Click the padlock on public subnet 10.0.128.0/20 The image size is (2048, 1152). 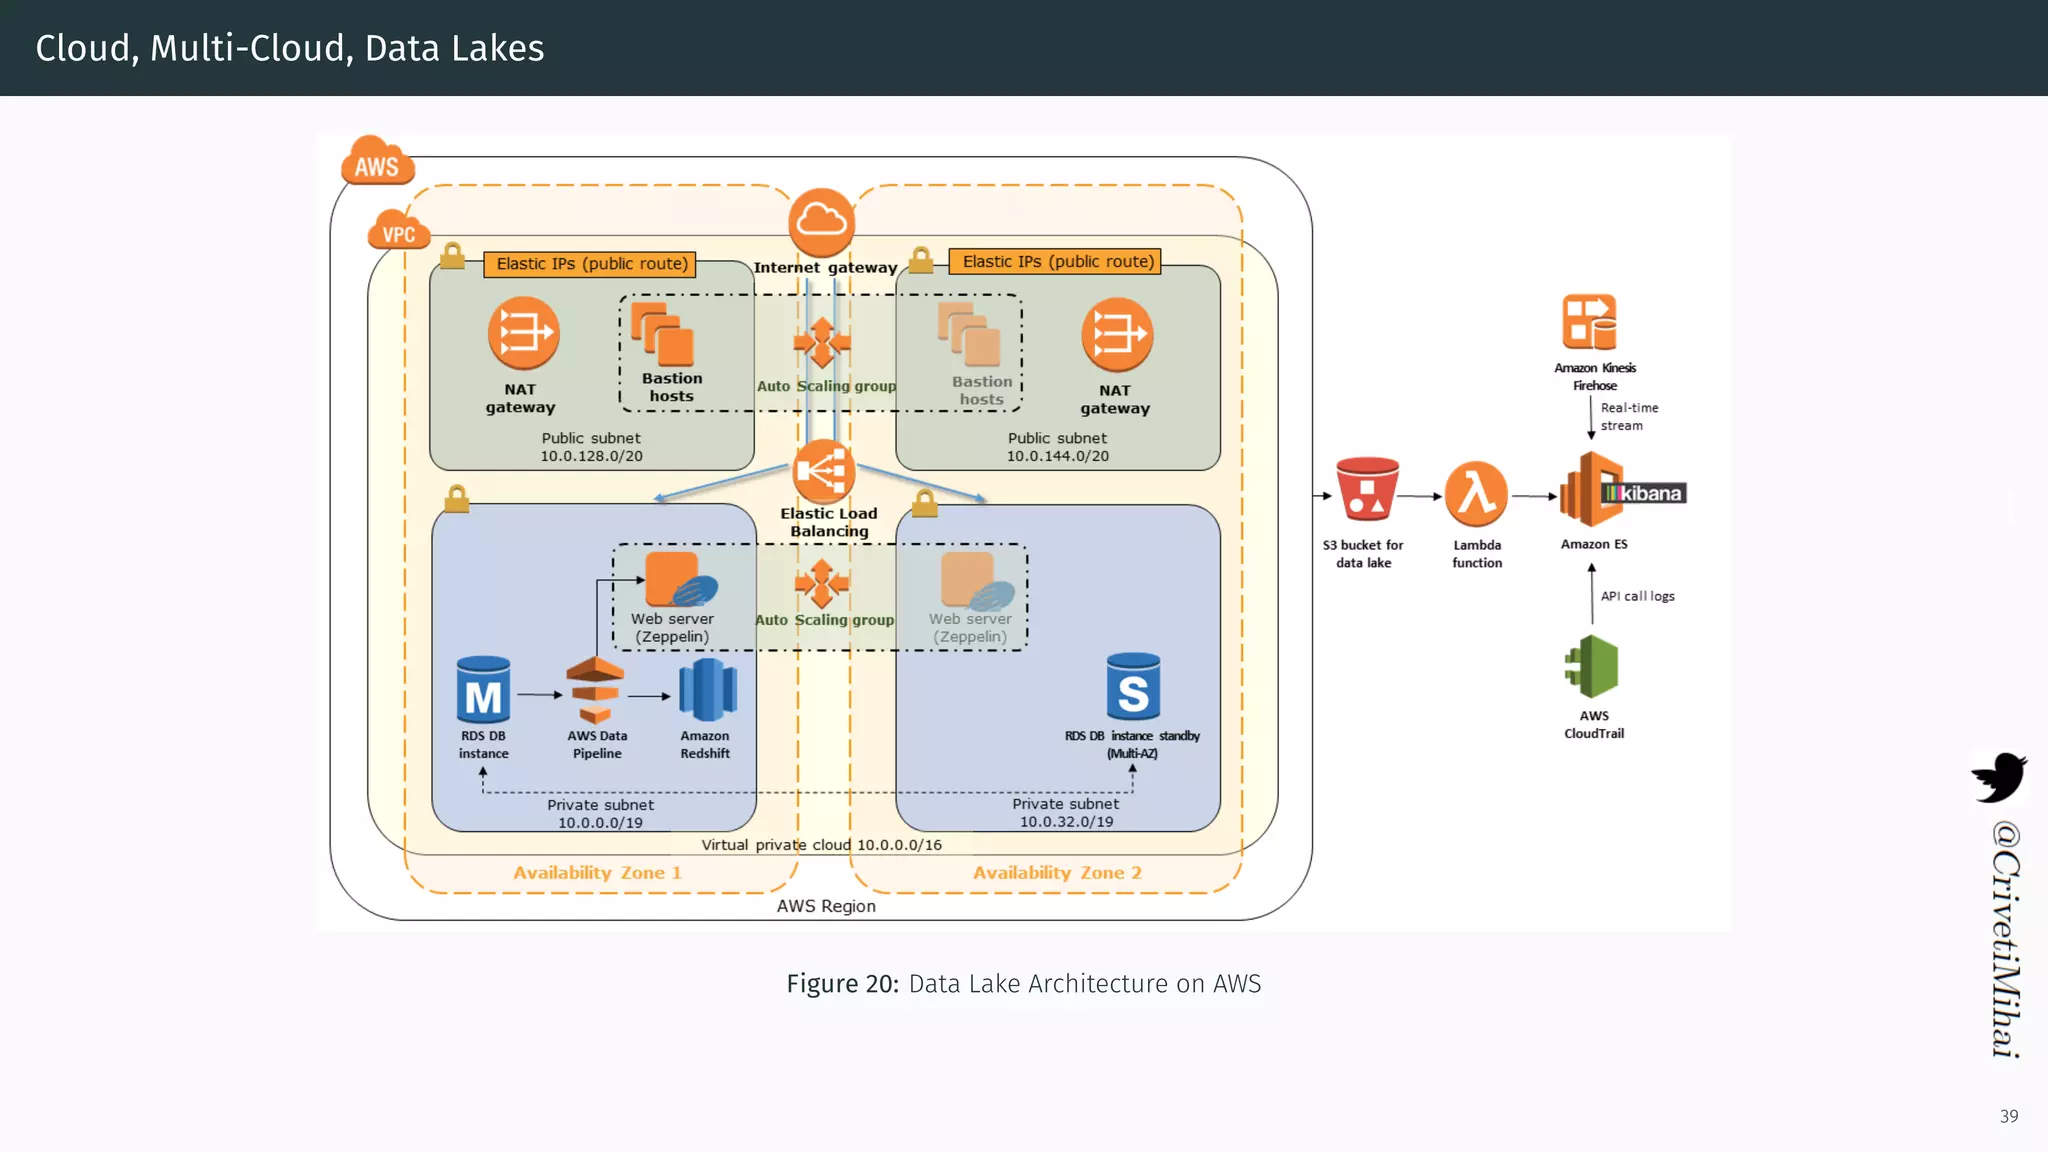click(453, 255)
